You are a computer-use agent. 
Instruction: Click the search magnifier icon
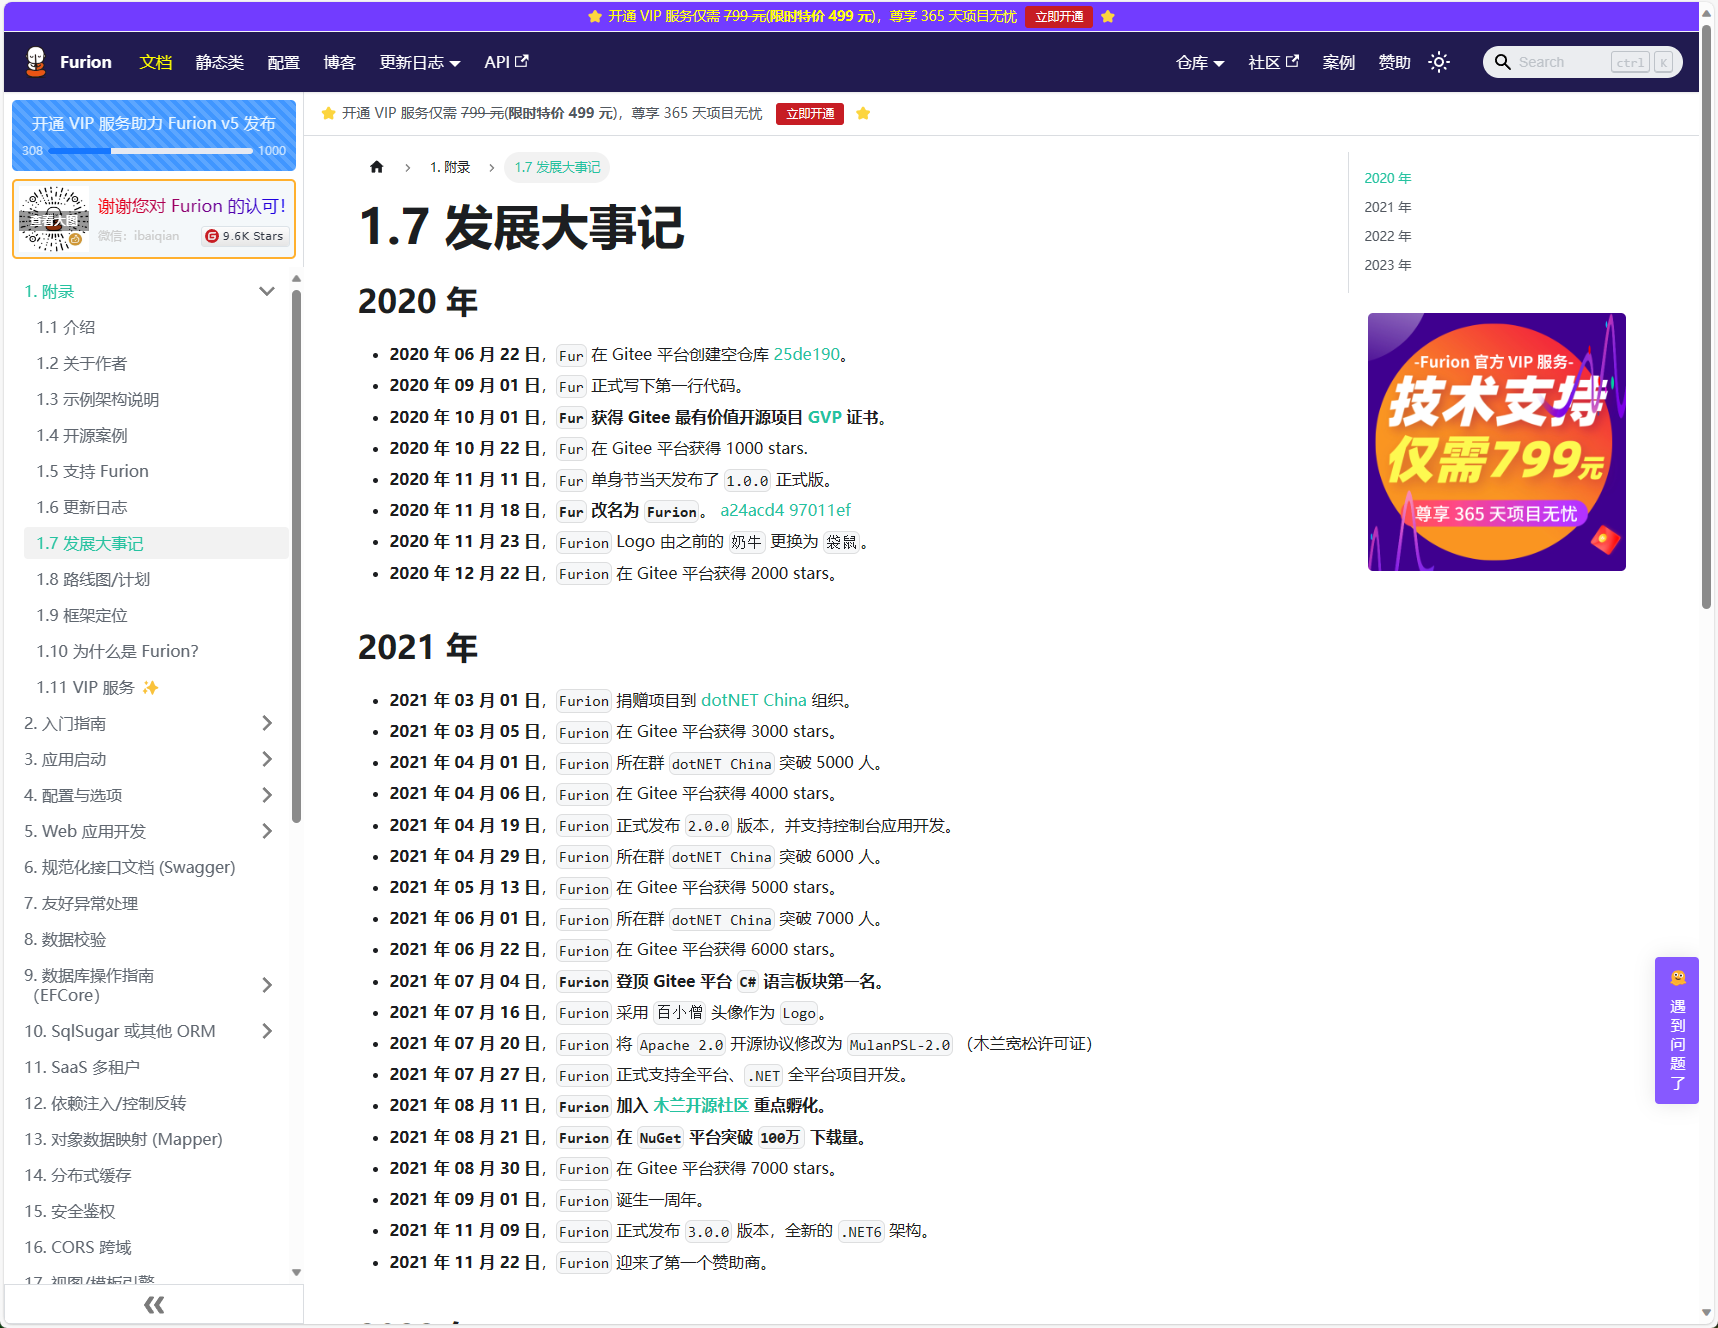(1502, 62)
